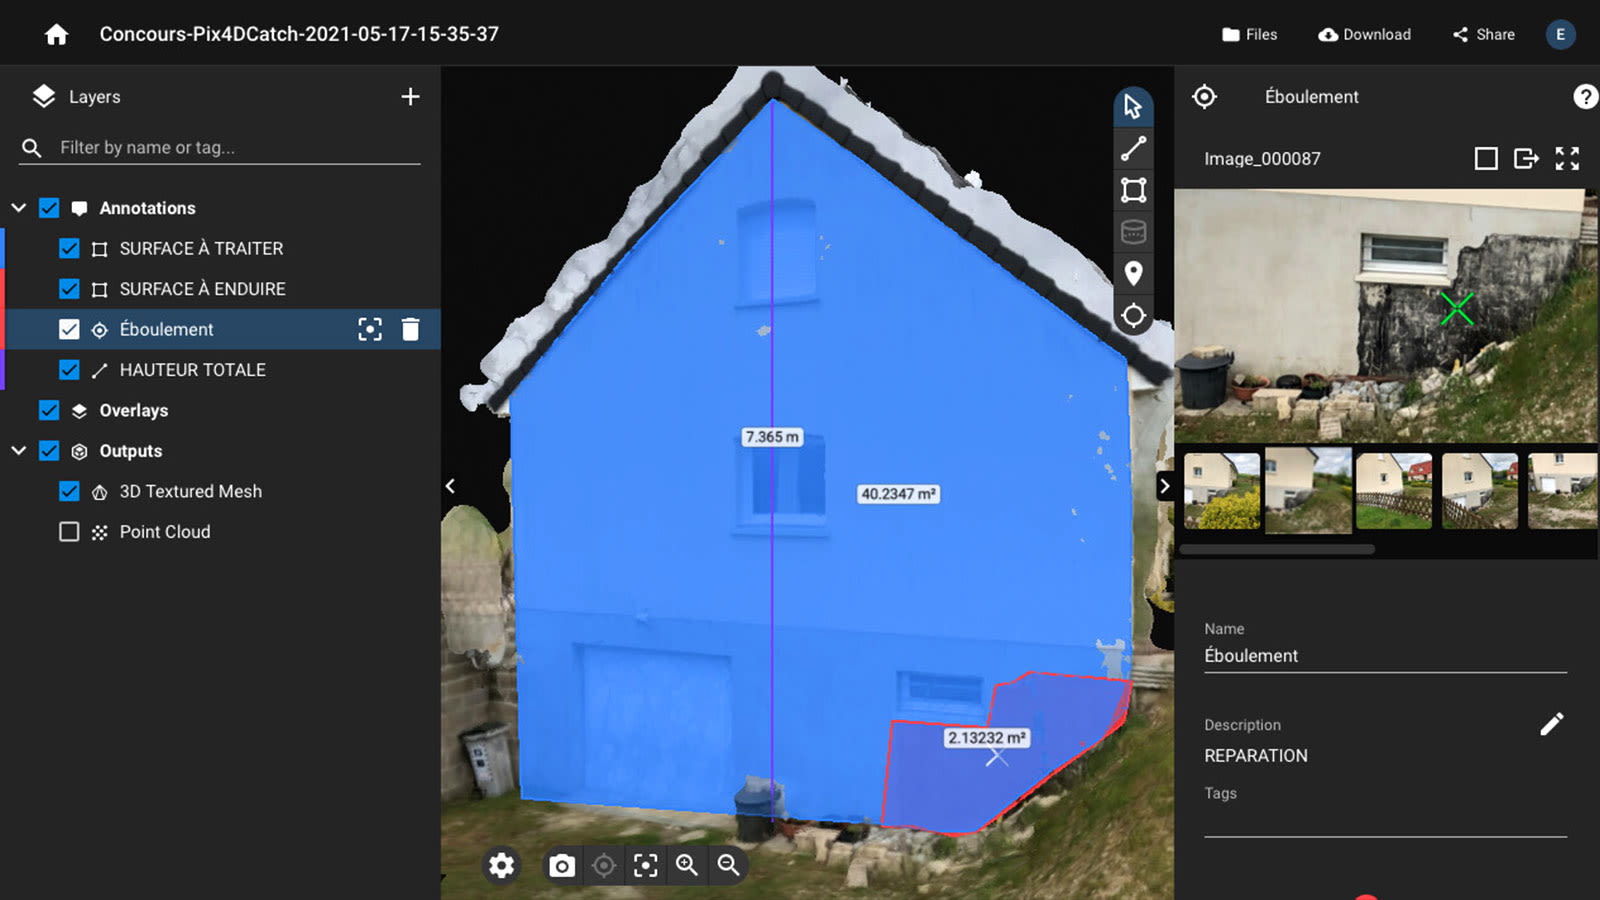1600x900 pixels.
Task: Edit the Éboulement description with the pencil
Action: point(1553,722)
